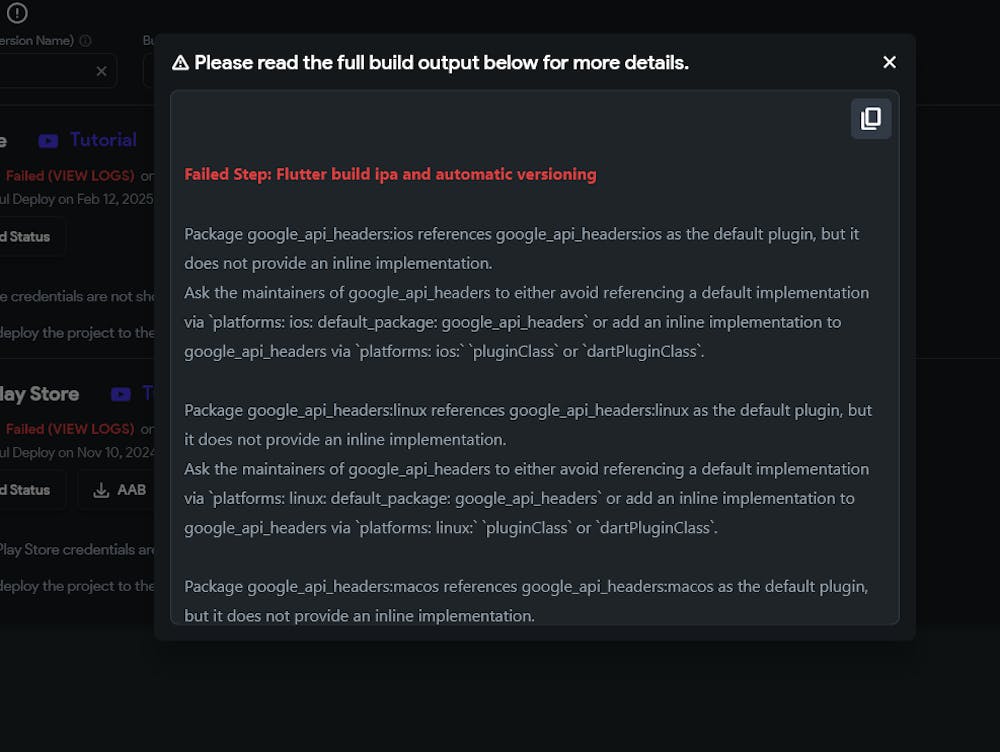View logs for the failed Play Store deploy
This screenshot has width=1000, height=752.
click(x=70, y=429)
